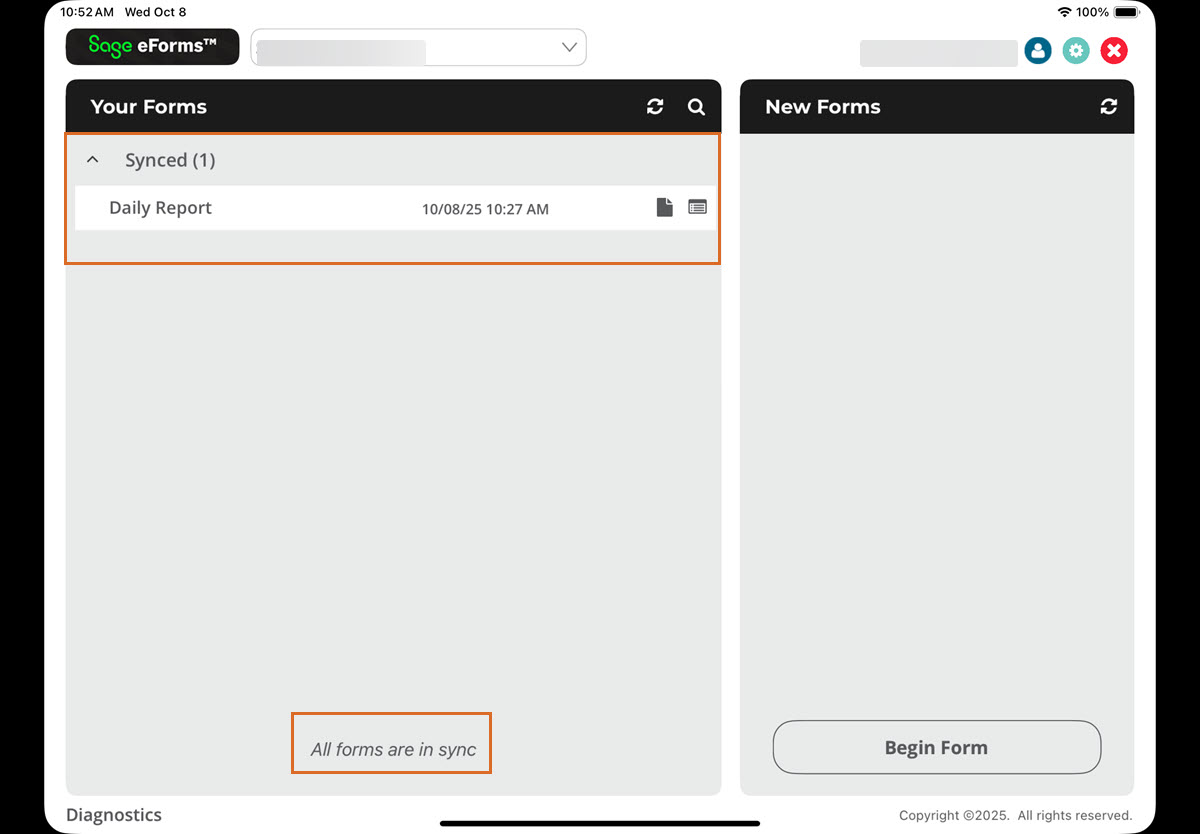Select the Daily Report form name
This screenshot has width=1200, height=834.
160,208
